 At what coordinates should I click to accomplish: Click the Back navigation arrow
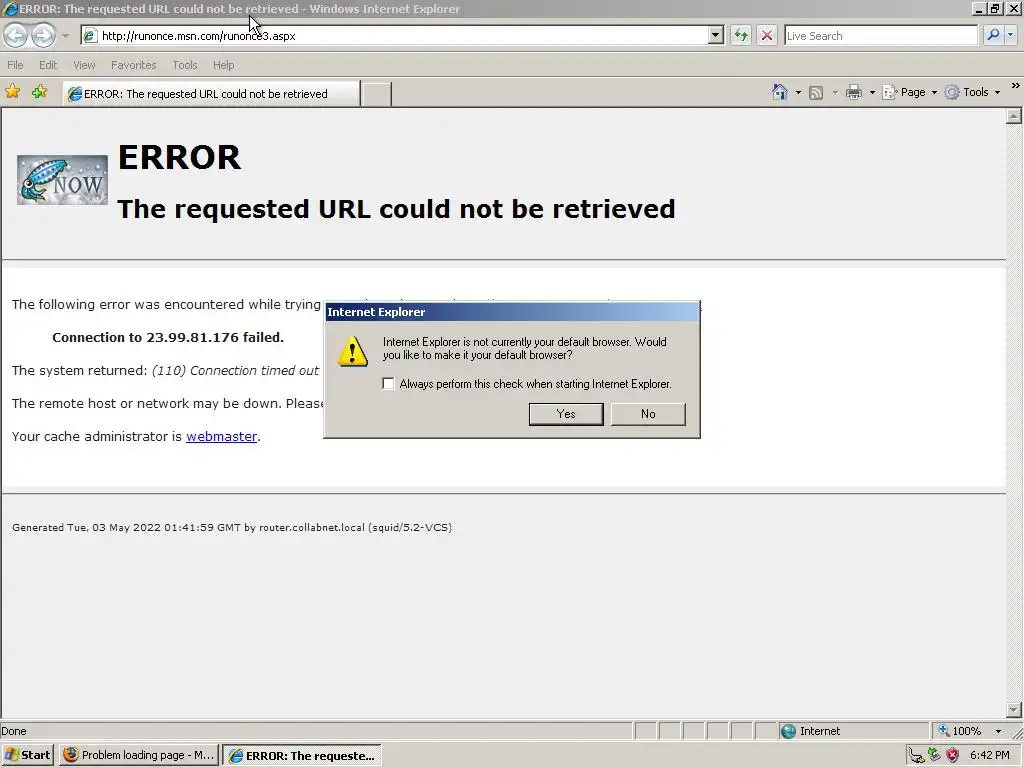pos(15,35)
